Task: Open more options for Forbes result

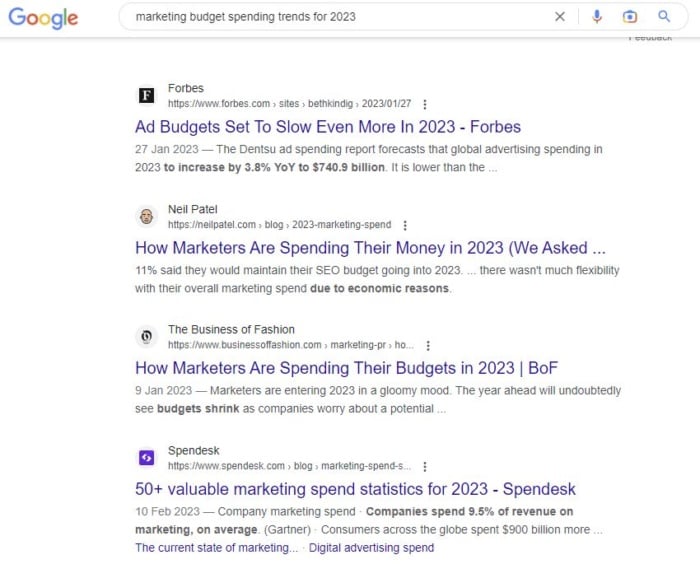Action: pos(425,104)
